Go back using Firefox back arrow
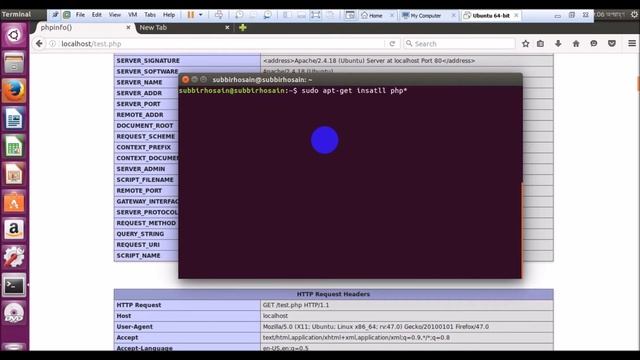640x360 pixels. pyautogui.click(x=39, y=43)
